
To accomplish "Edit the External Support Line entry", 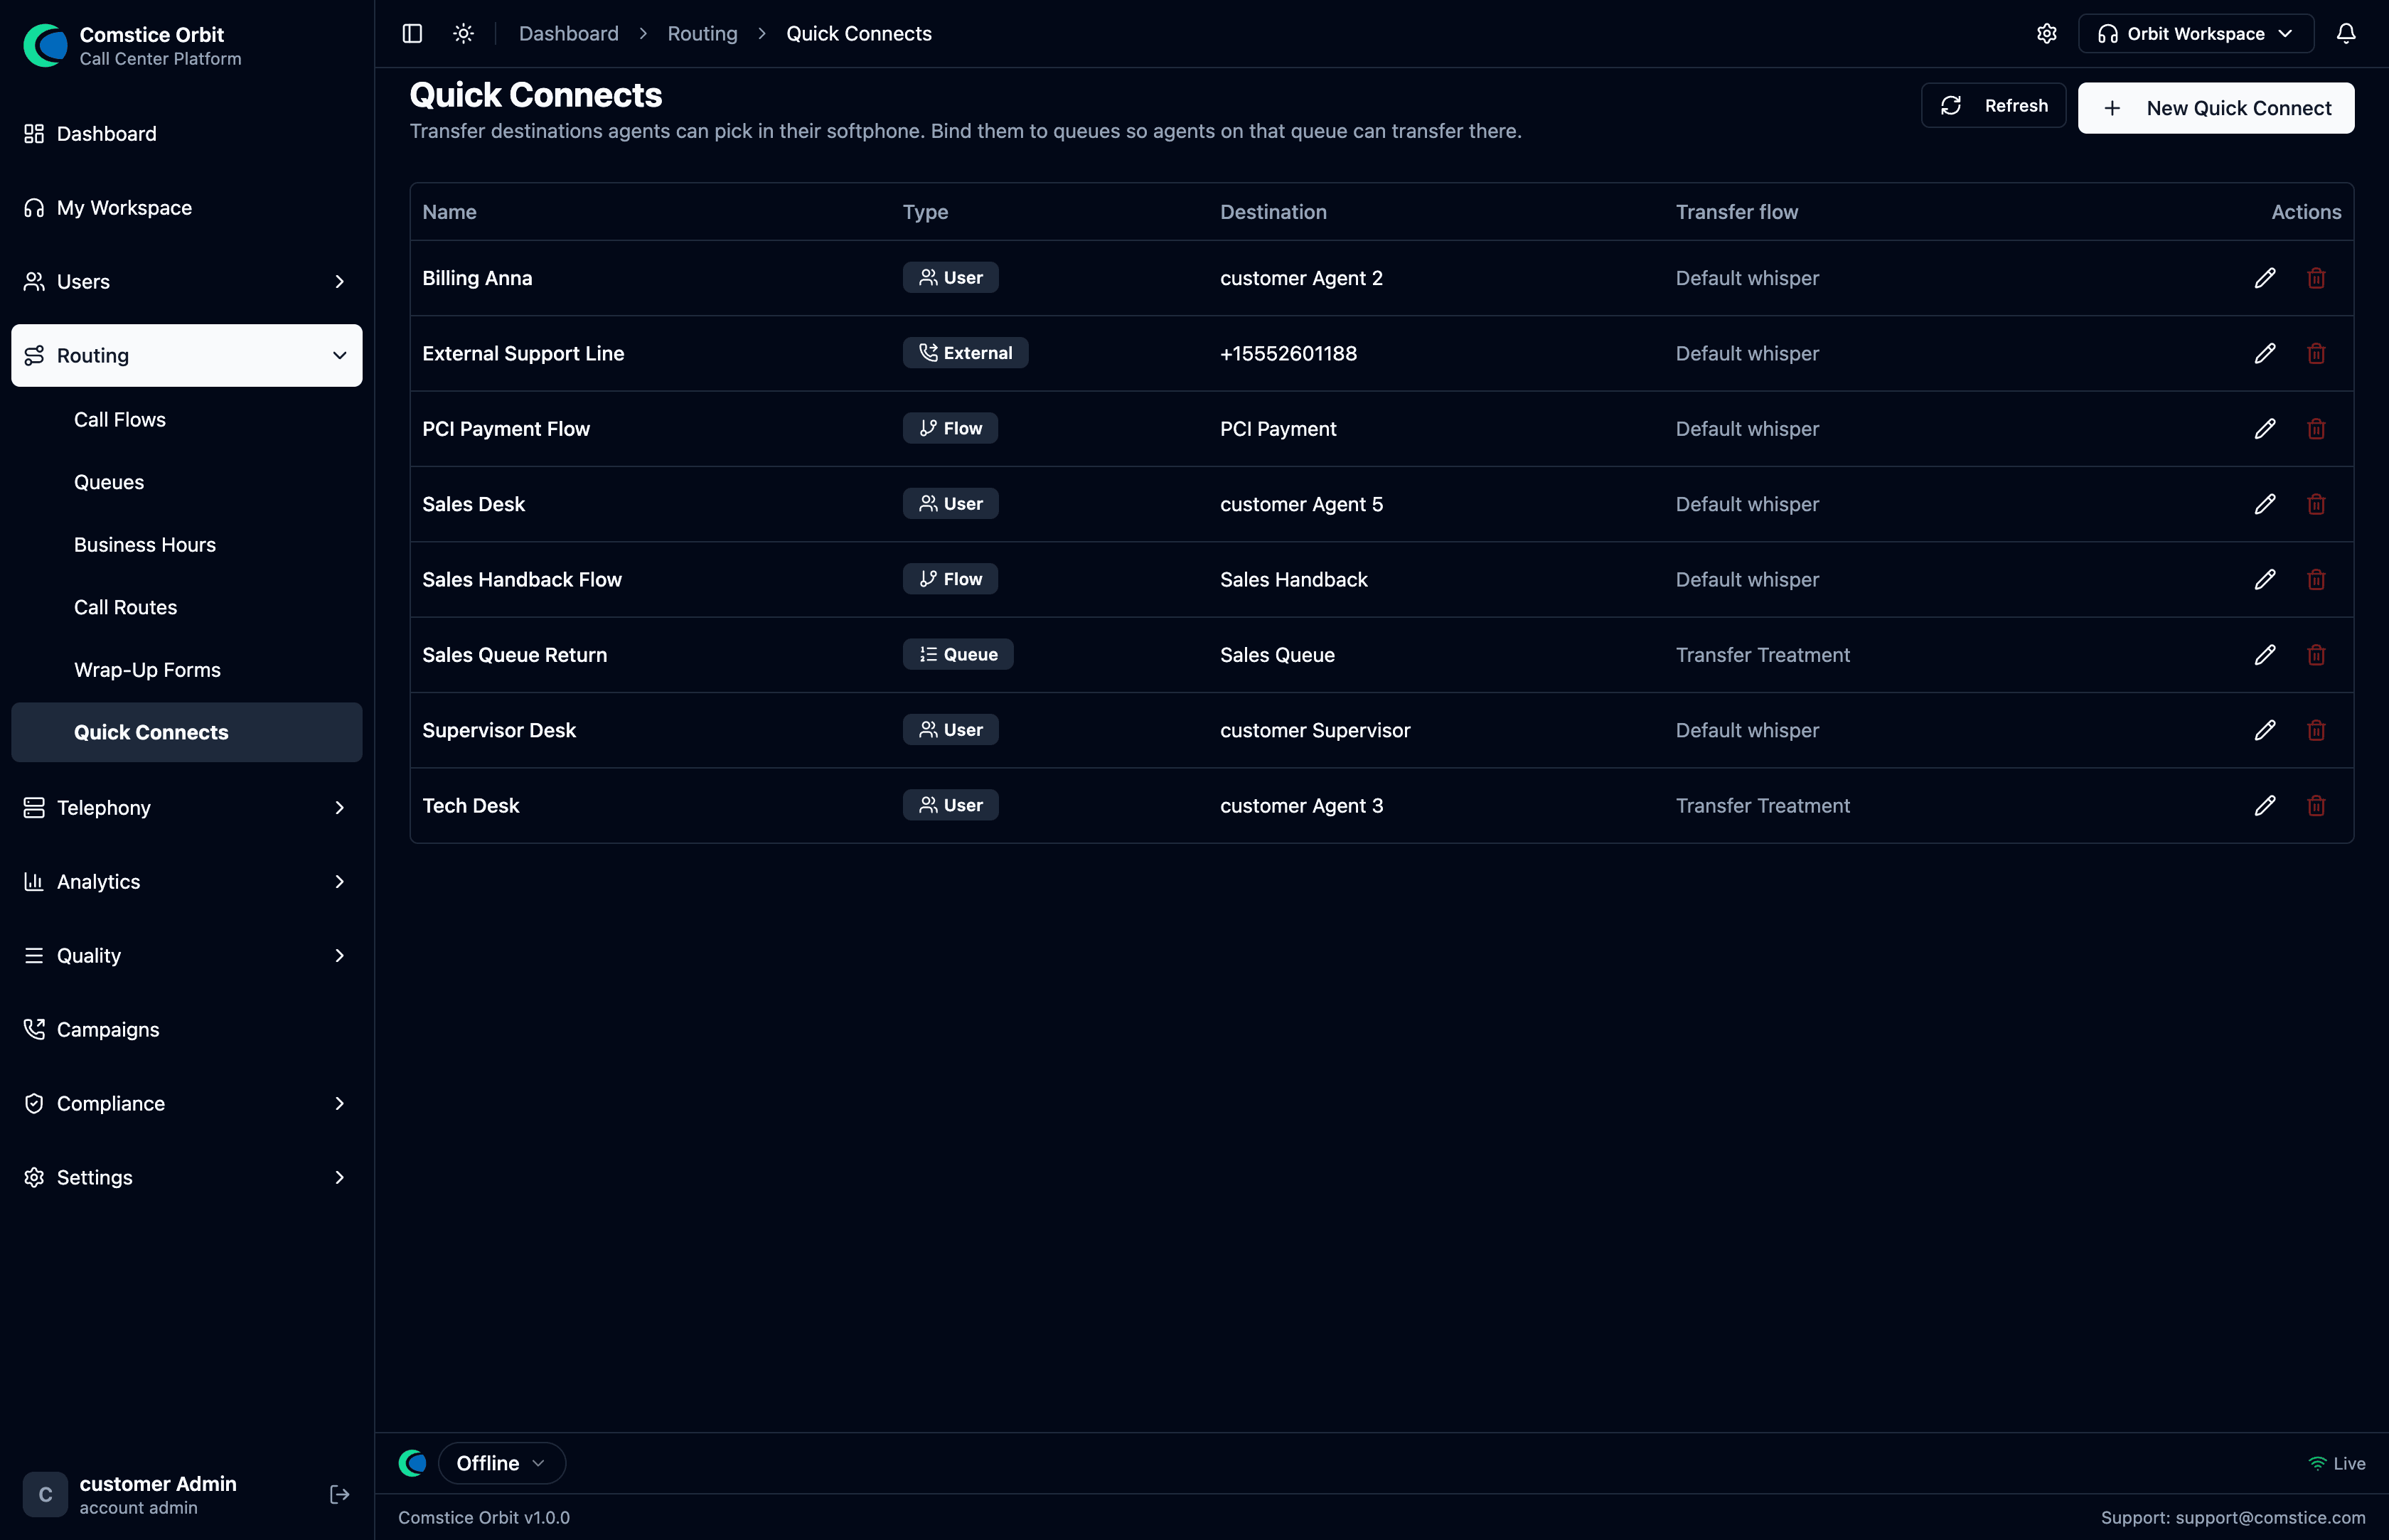I will coord(2265,354).
